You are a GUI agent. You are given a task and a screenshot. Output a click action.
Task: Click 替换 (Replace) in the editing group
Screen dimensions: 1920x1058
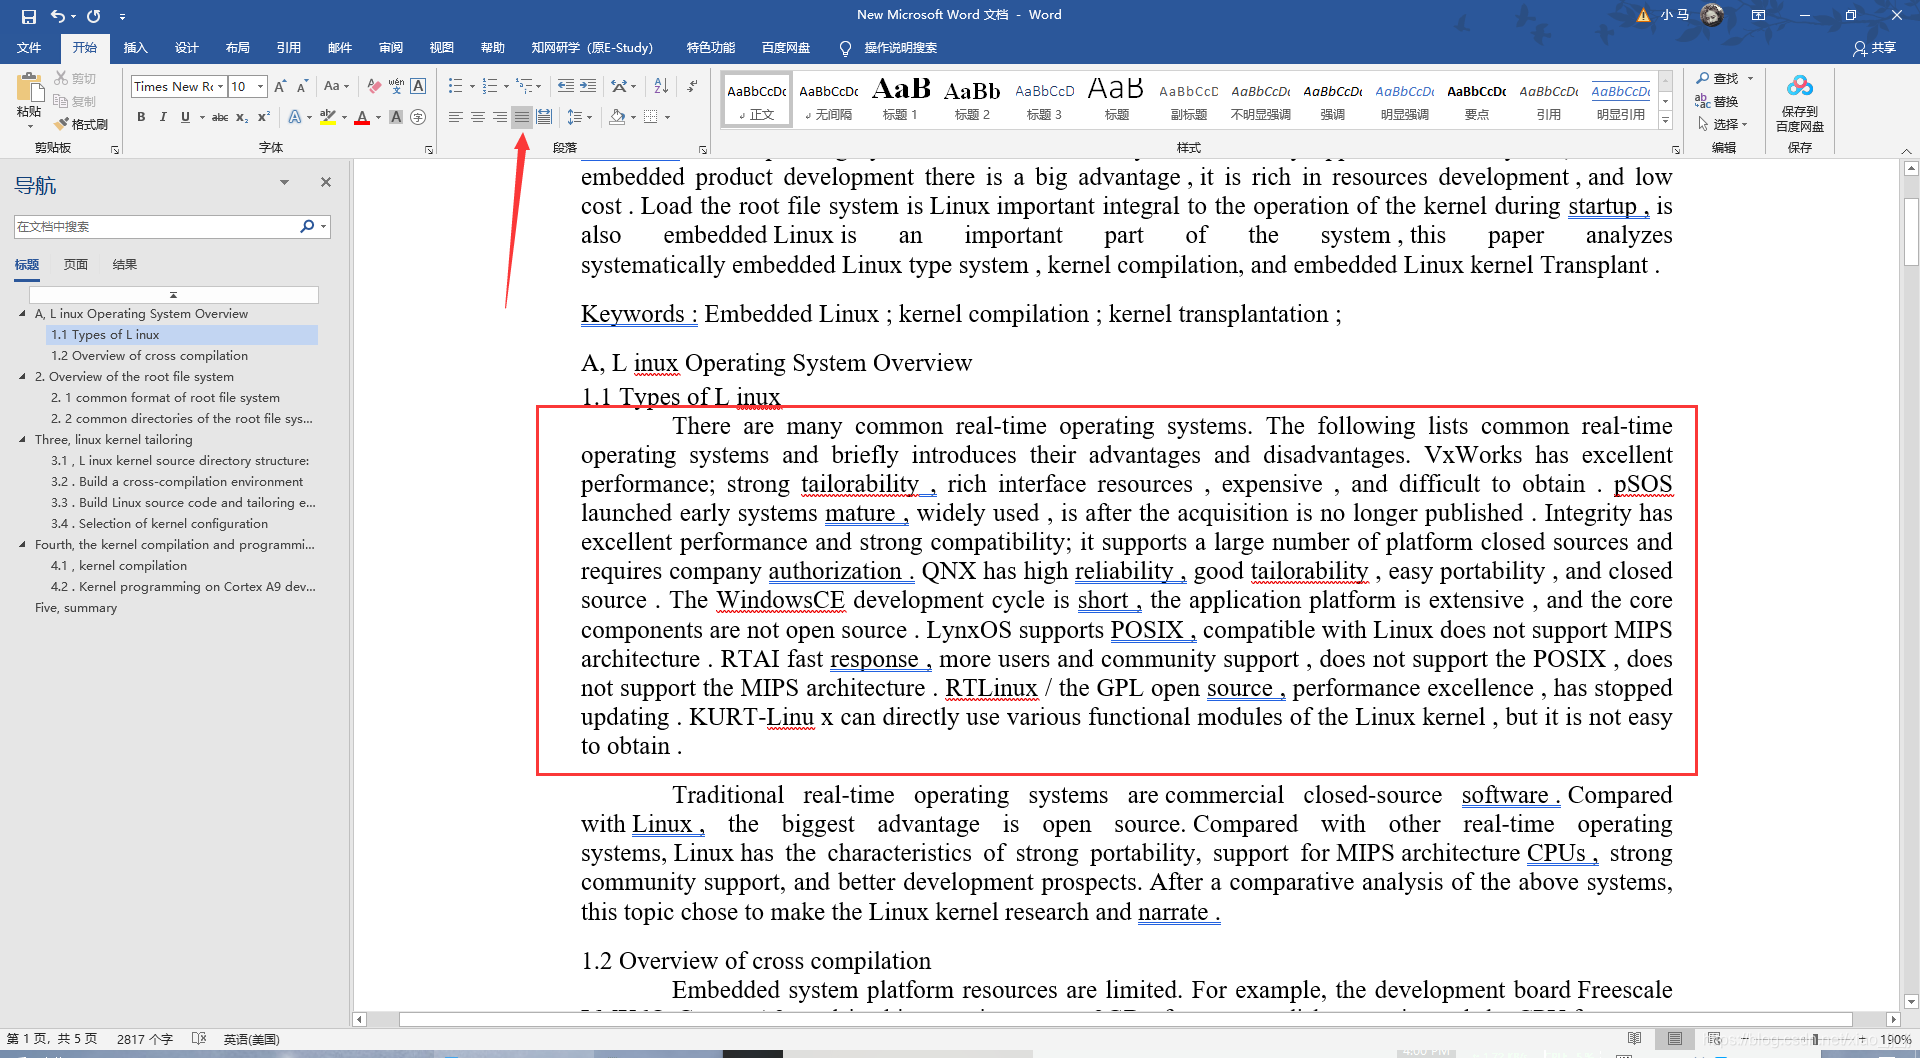[1717, 101]
